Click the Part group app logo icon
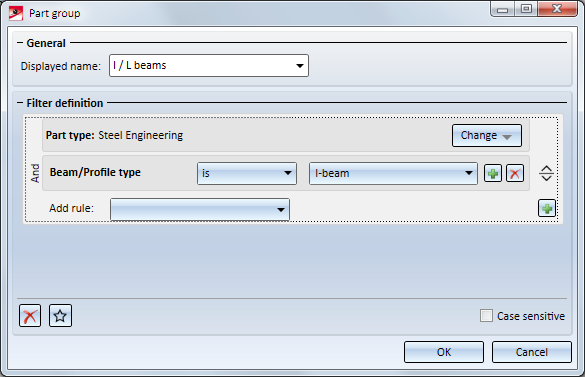Image resolution: width=585 pixels, height=377 pixels. pos(16,13)
